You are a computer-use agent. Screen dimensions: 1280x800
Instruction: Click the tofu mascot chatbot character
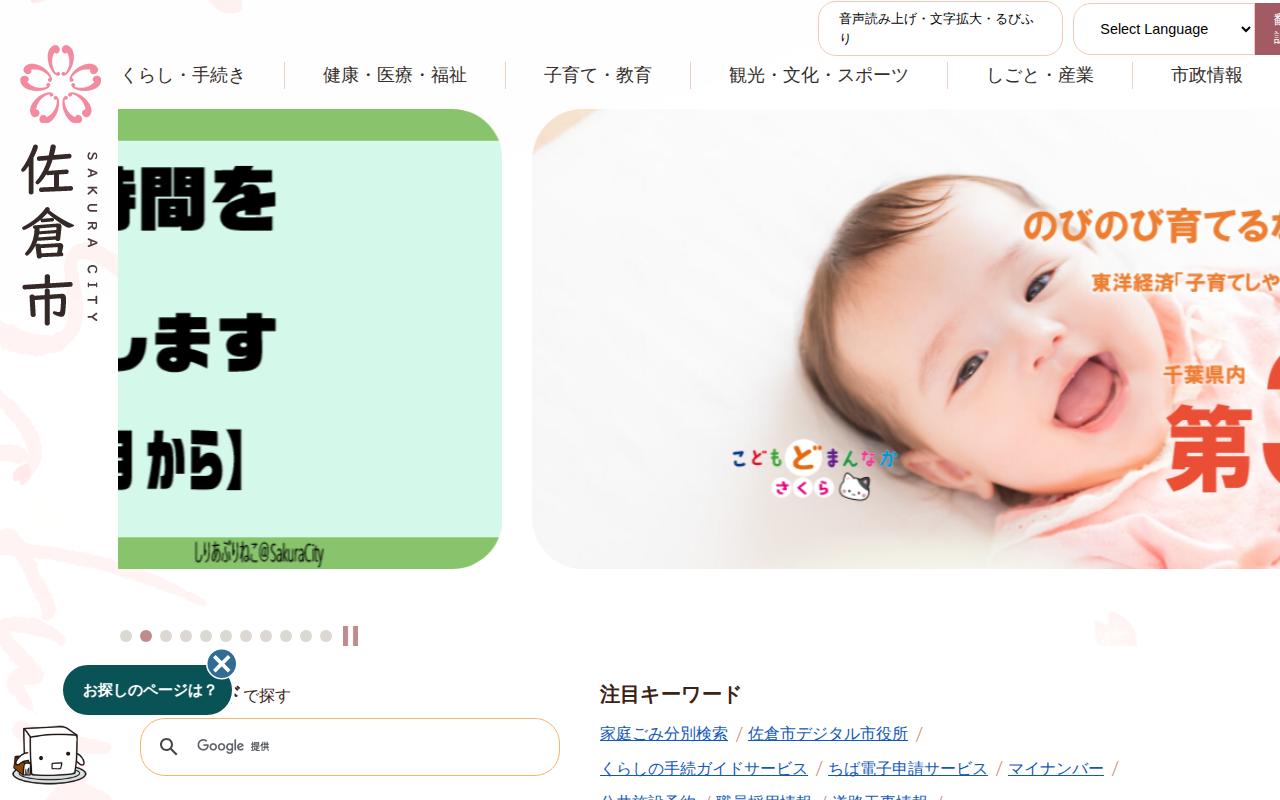[49, 755]
